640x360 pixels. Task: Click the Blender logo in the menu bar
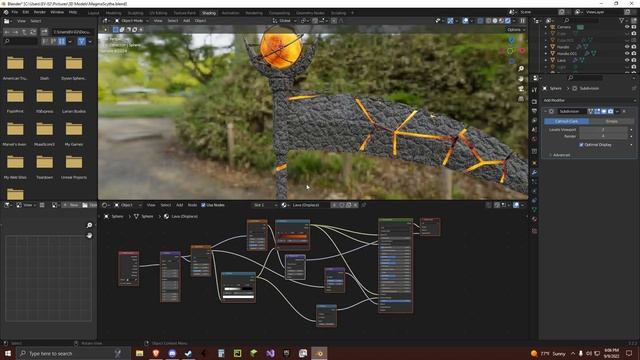6,13
